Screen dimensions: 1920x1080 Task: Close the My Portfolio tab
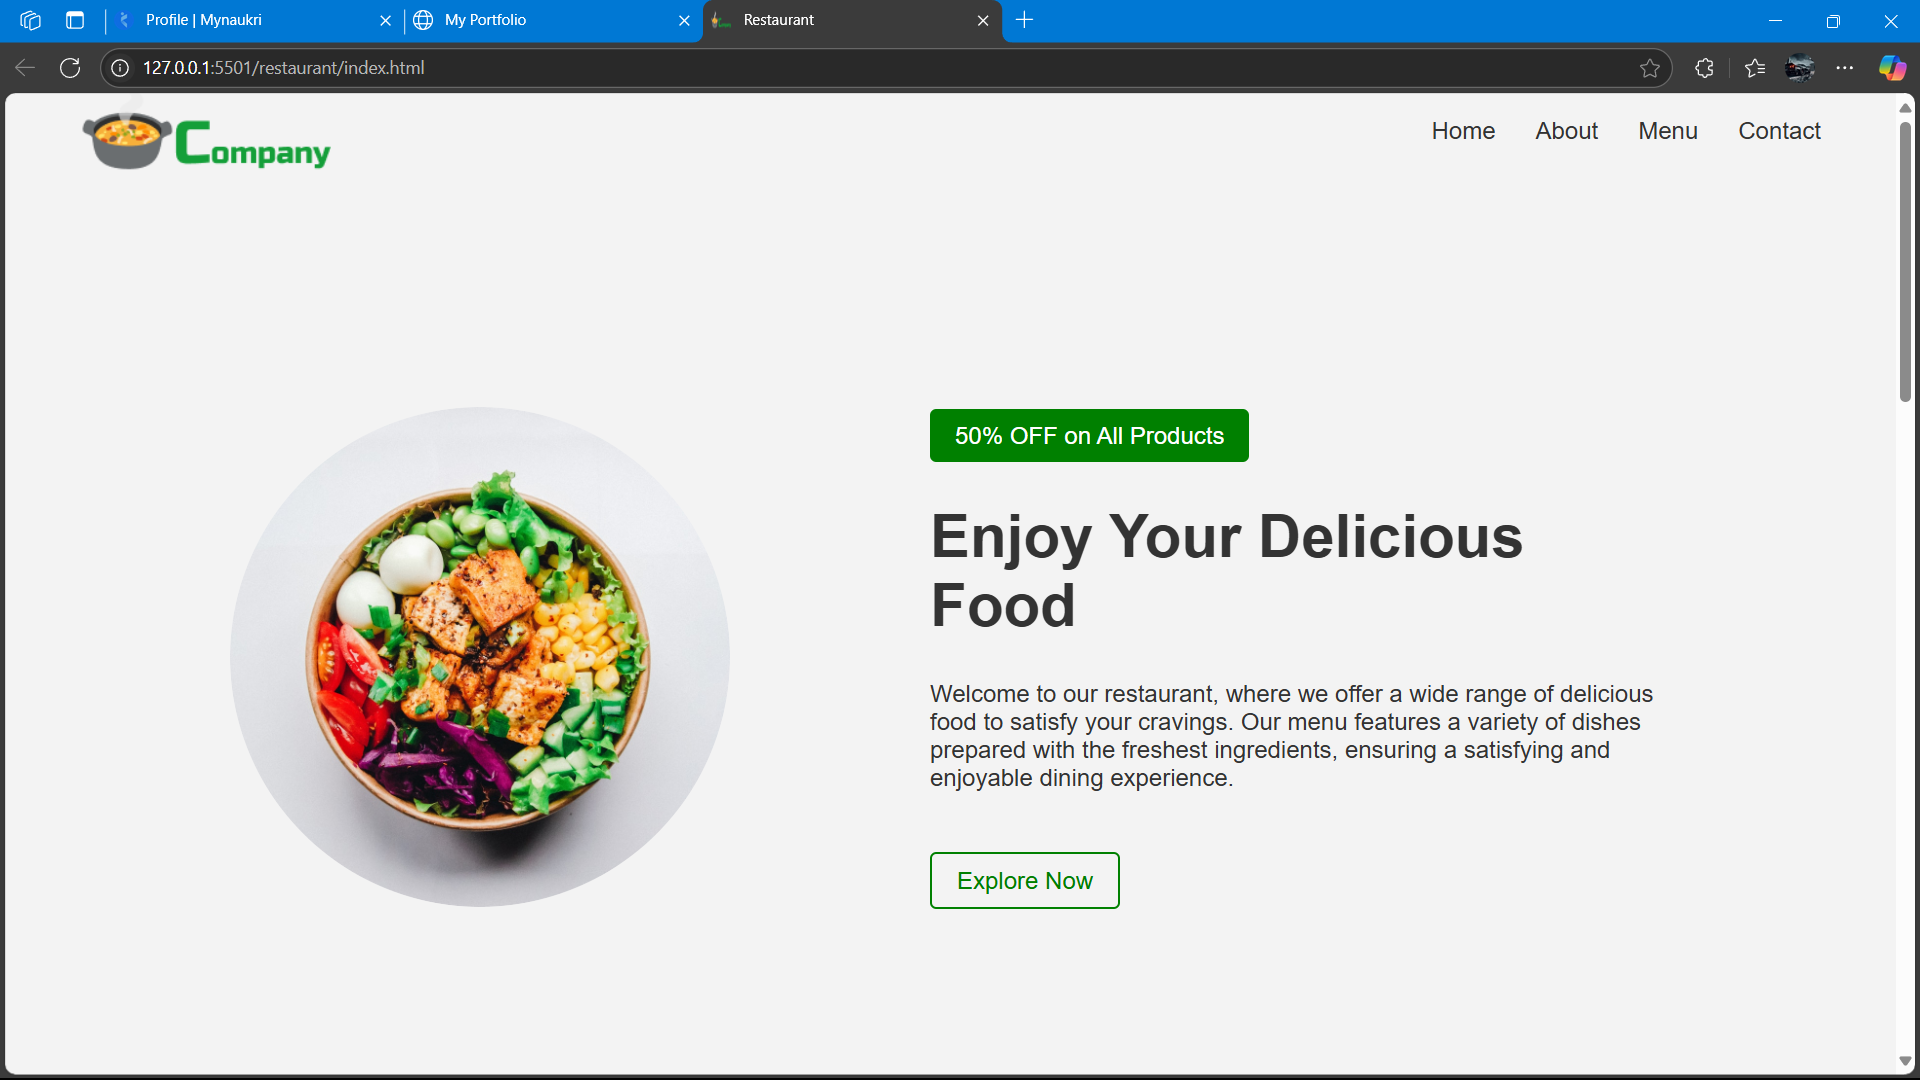(684, 20)
